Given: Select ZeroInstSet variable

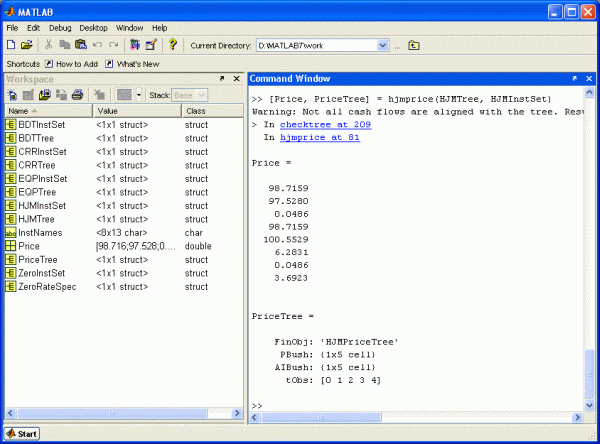Looking at the screenshot, I should 124,273.
